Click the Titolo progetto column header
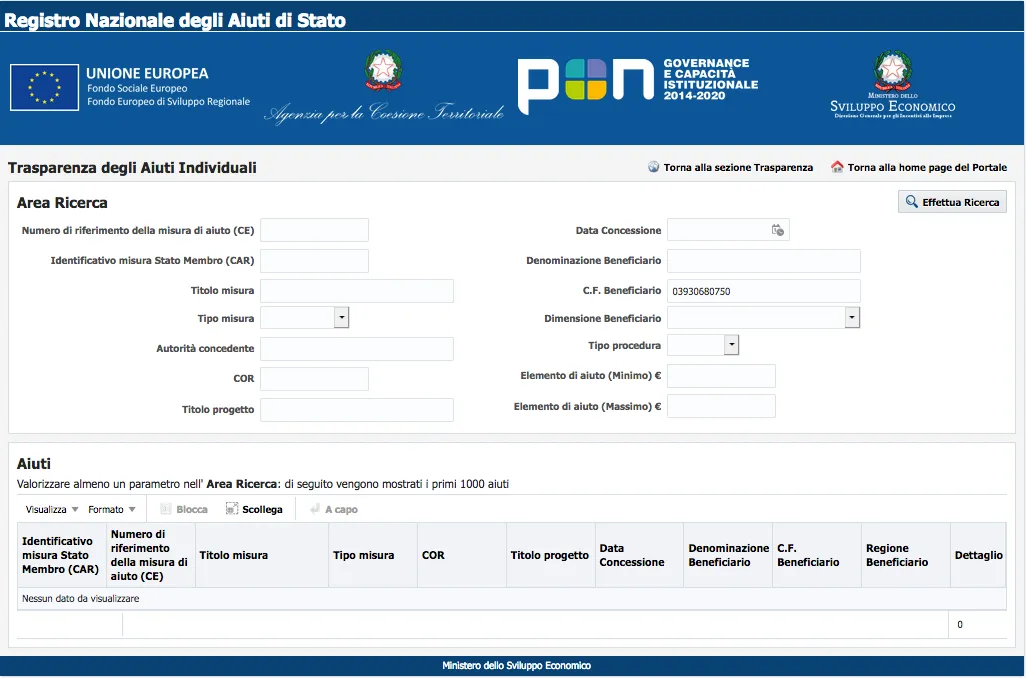Screen dimensions: 1026x678 (551, 555)
